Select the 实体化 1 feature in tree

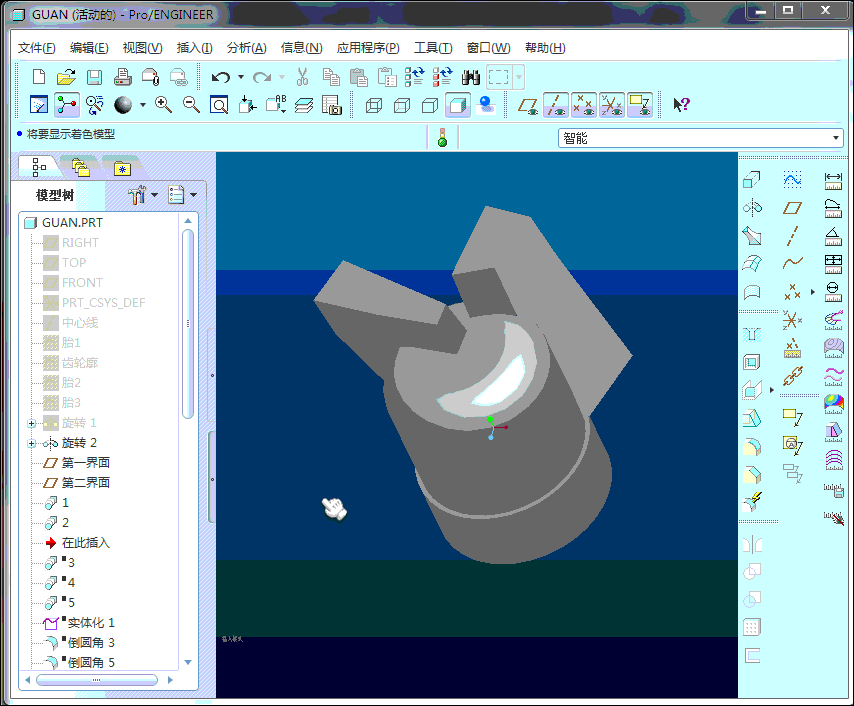pos(91,623)
